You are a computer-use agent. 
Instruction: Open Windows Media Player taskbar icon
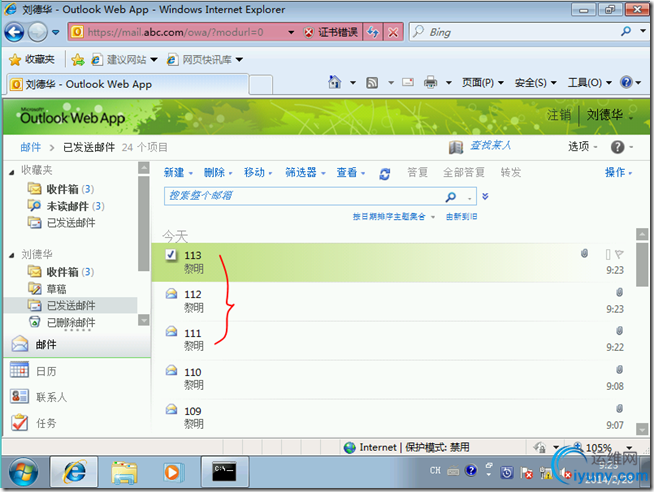click(x=172, y=472)
